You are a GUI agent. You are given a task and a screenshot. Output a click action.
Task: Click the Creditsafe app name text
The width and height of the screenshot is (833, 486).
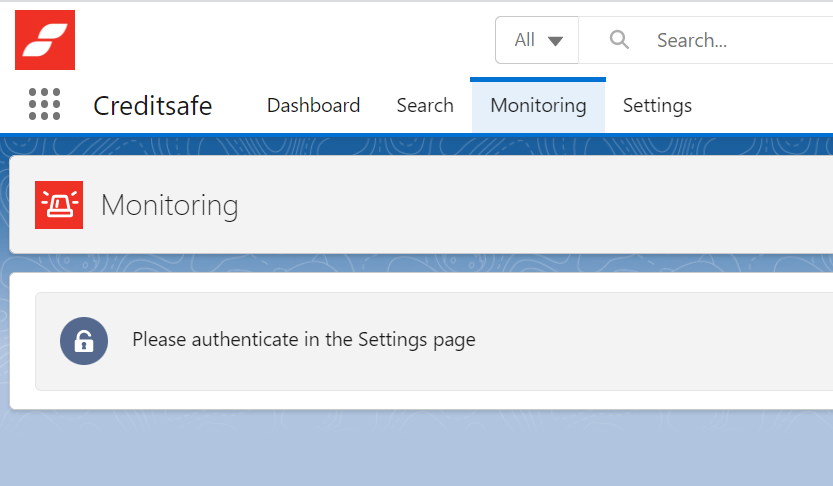(x=153, y=106)
